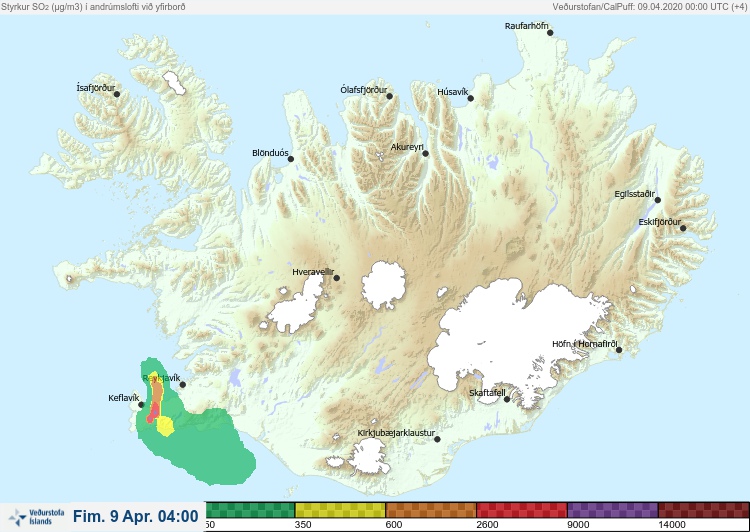Select the Ísafjörður map marker

[x=117, y=94]
